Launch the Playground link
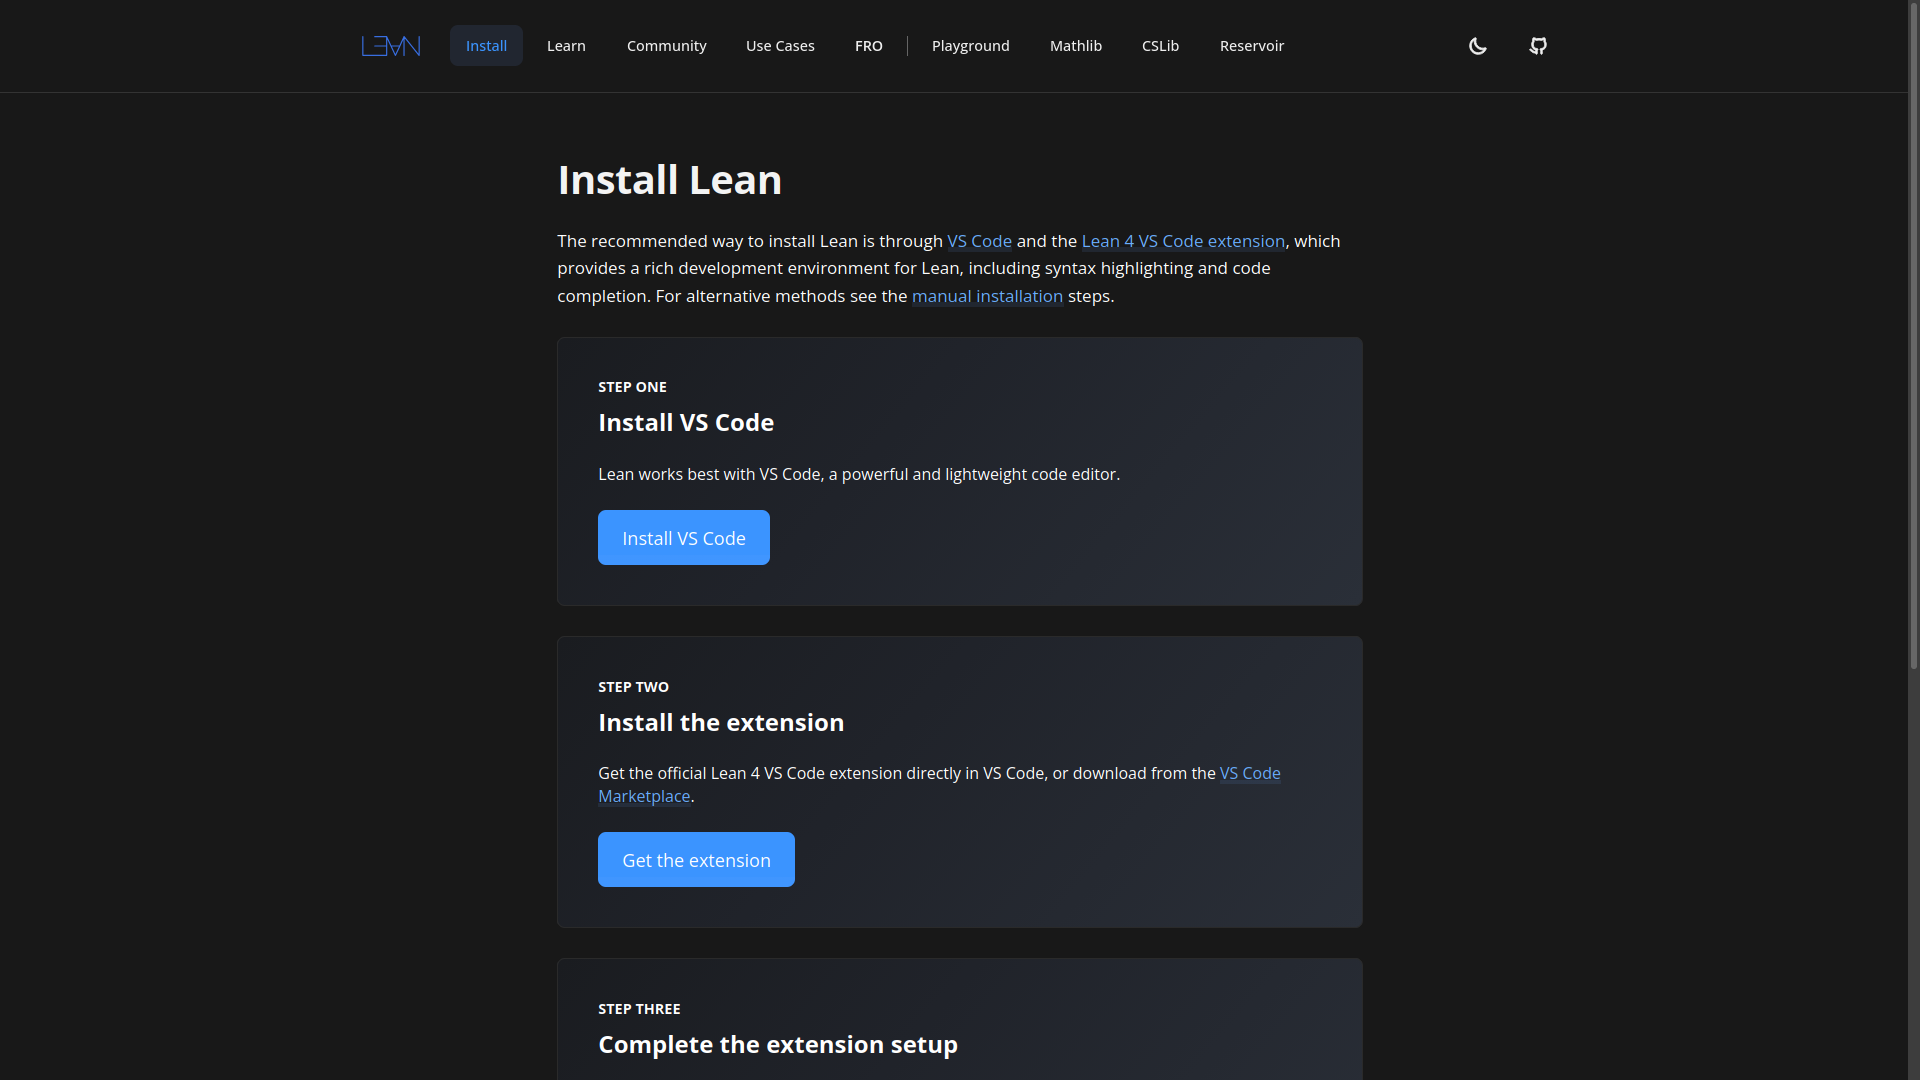Image resolution: width=1920 pixels, height=1080 pixels. [970, 46]
